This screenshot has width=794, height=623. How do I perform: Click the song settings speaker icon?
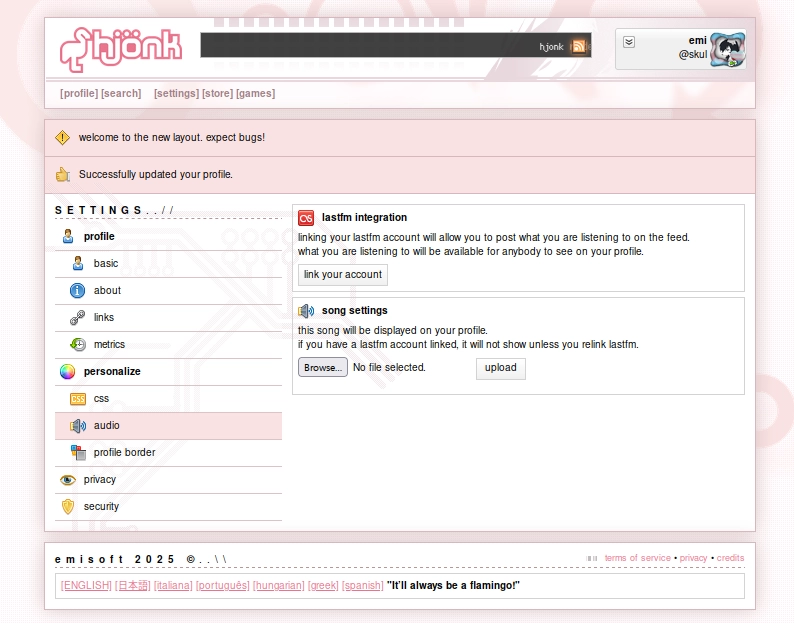tap(306, 310)
